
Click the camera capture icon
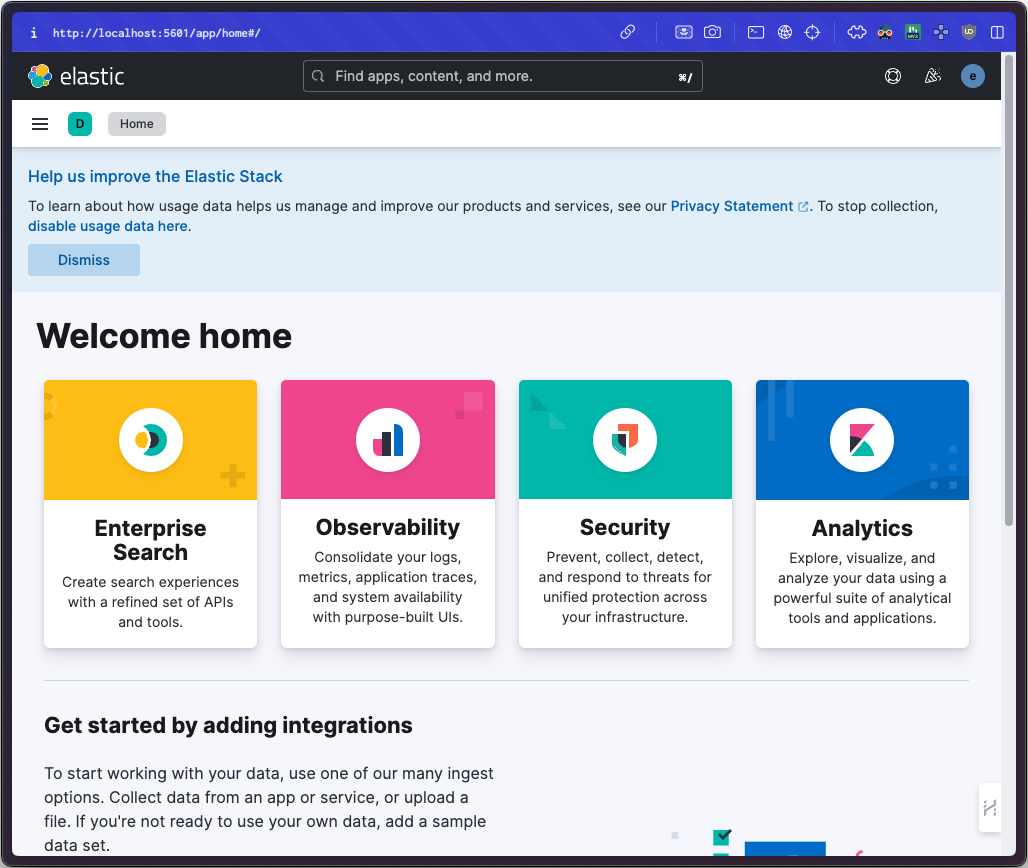pyautogui.click(x=713, y=32)
